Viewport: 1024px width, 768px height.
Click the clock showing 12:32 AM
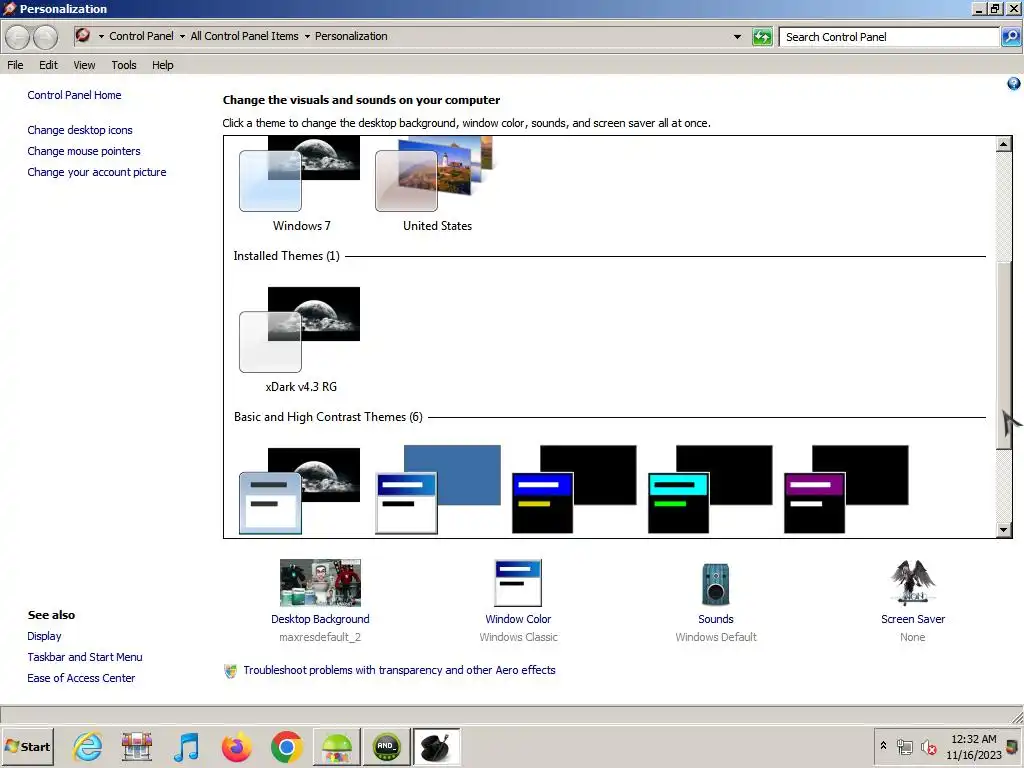(974, 739)
